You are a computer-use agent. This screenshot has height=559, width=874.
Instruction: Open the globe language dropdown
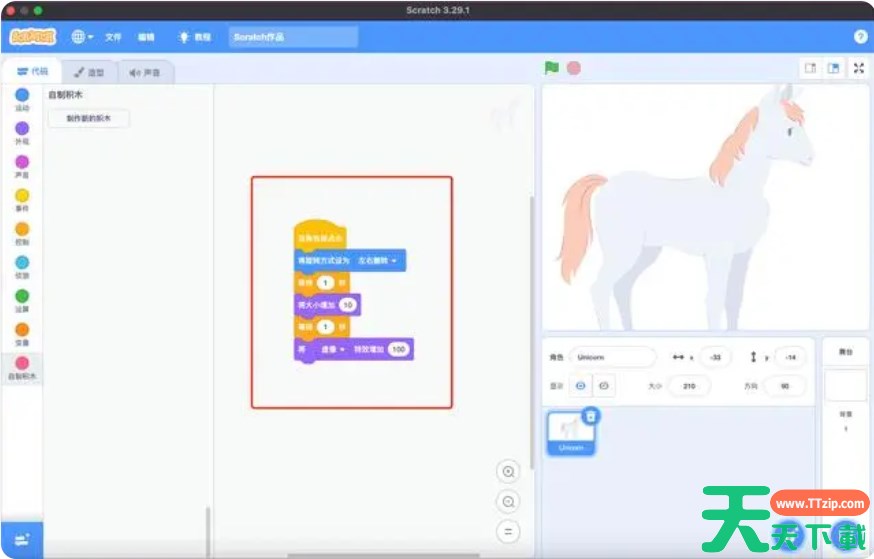coord(82,37)
